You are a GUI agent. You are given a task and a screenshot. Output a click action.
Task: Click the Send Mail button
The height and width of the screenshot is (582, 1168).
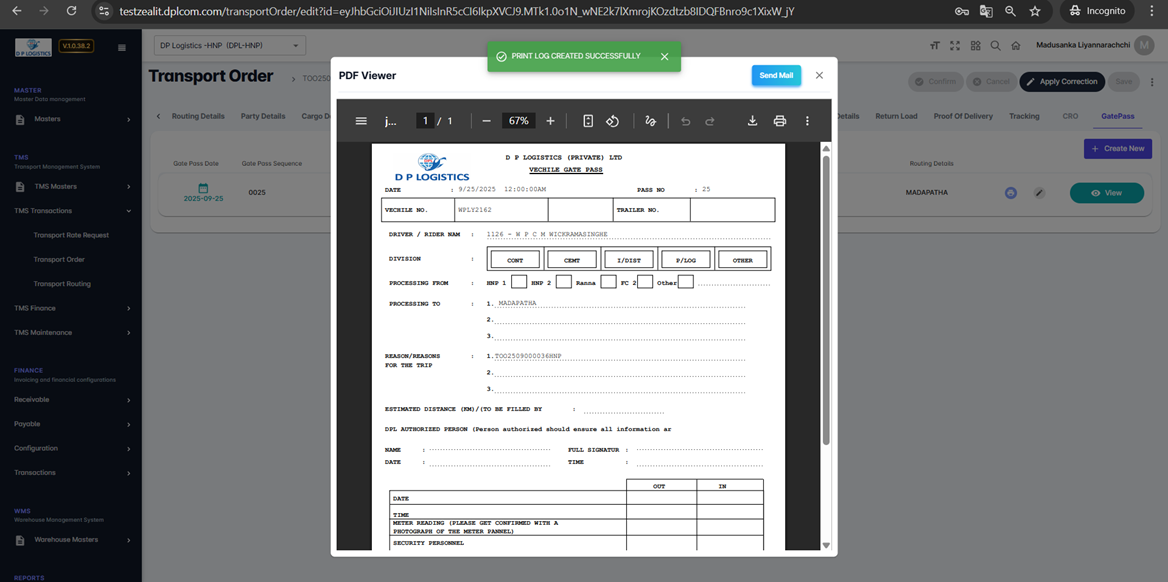776,76
